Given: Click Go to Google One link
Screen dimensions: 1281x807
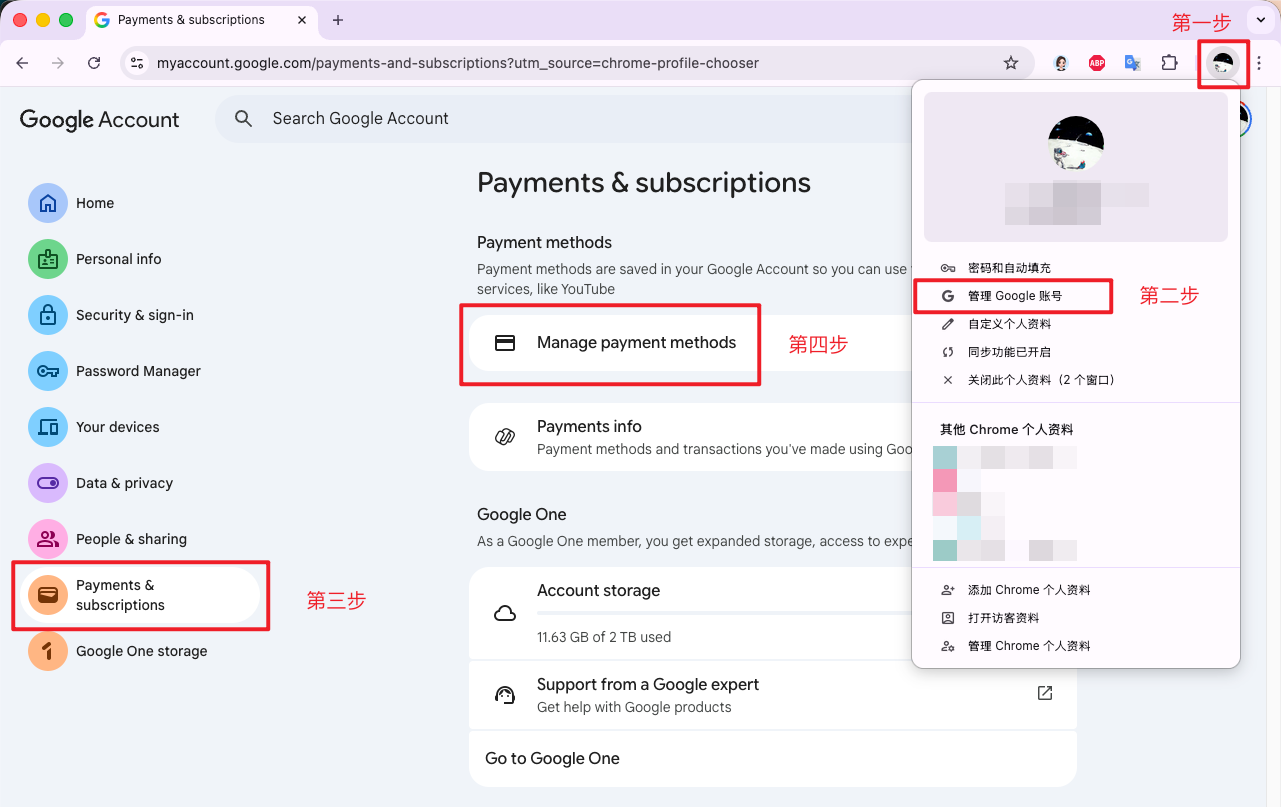Looking at the screenshot, I should tap(552, 758).
